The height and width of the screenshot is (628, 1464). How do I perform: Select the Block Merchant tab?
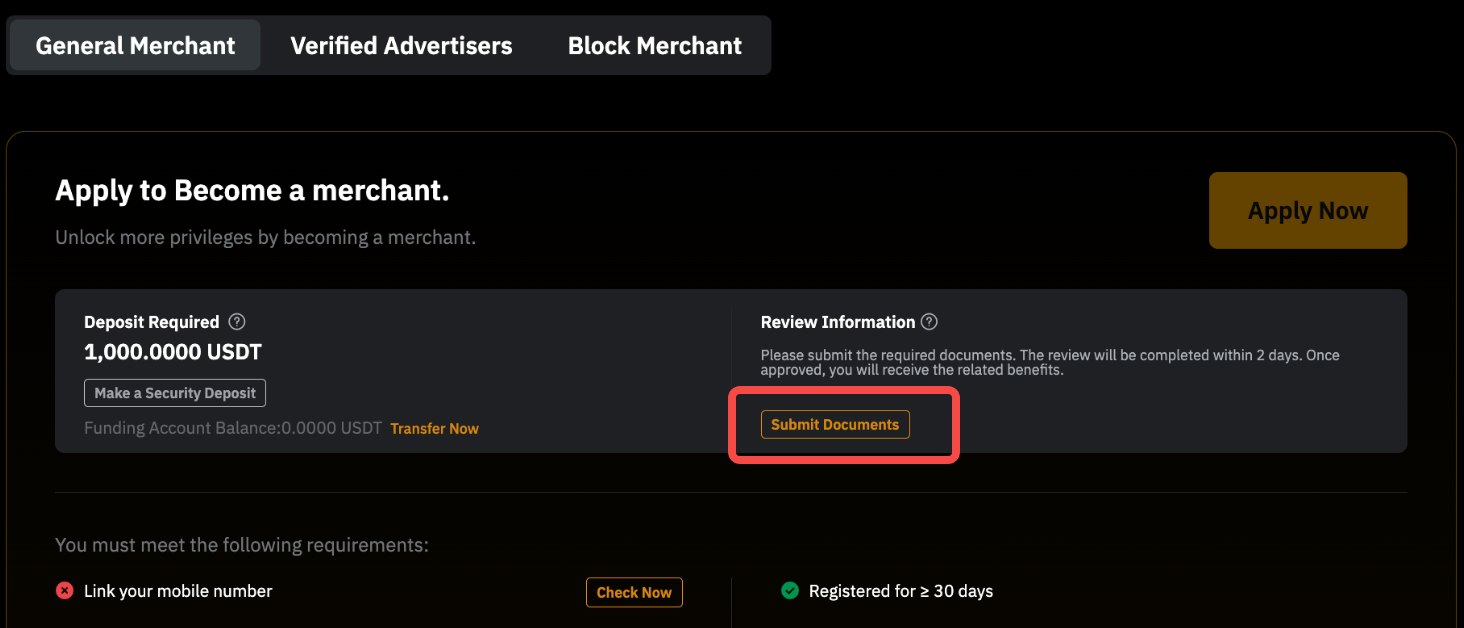(x=654, y=46)
